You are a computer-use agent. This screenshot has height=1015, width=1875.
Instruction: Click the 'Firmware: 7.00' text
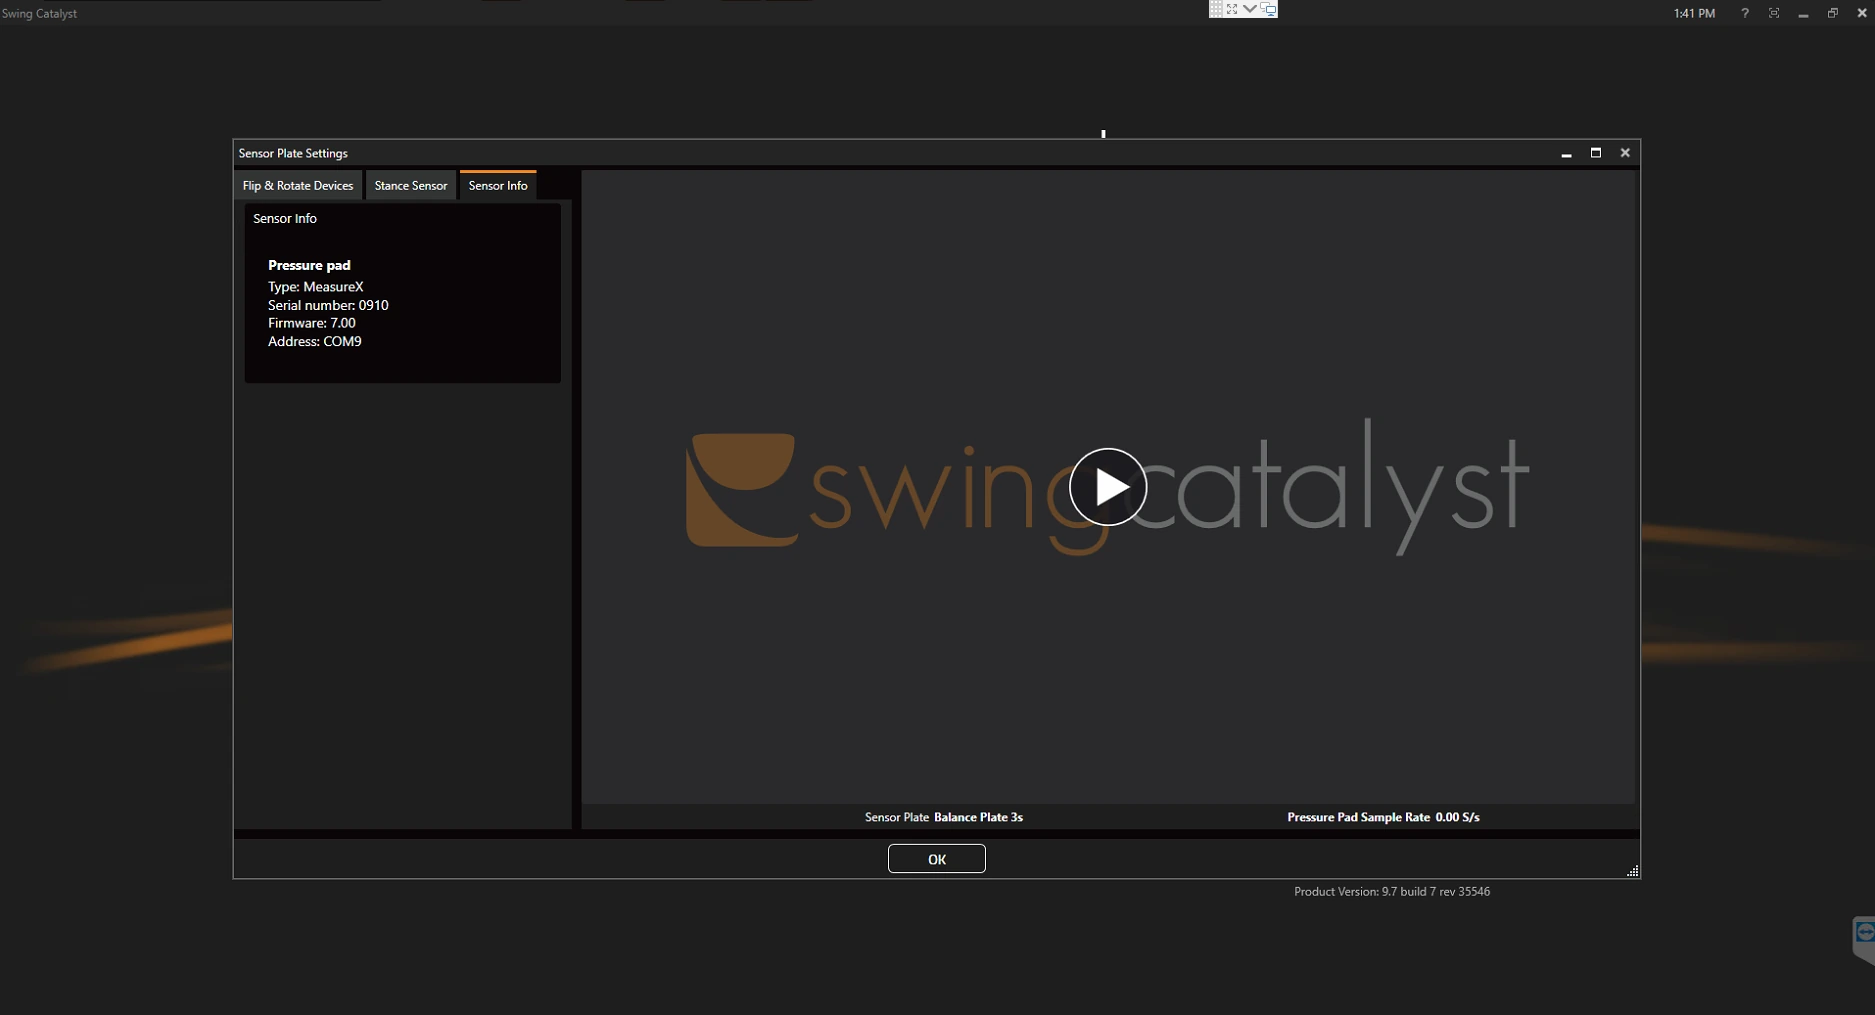pyautogui.click(x=312, y=323)
